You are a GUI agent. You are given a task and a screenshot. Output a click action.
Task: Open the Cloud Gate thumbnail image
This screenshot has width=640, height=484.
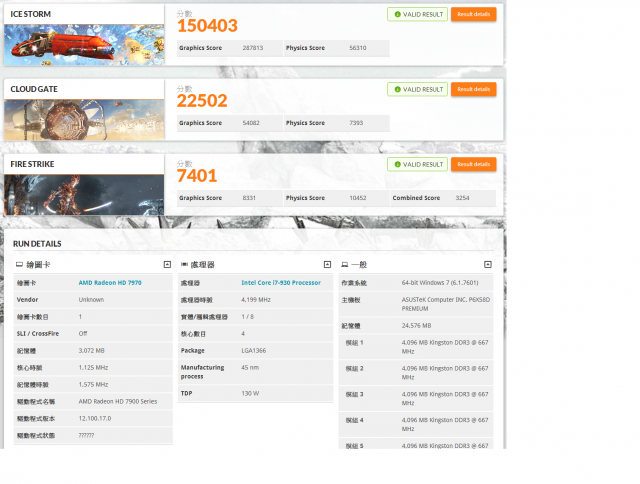(x=84, y=120)
